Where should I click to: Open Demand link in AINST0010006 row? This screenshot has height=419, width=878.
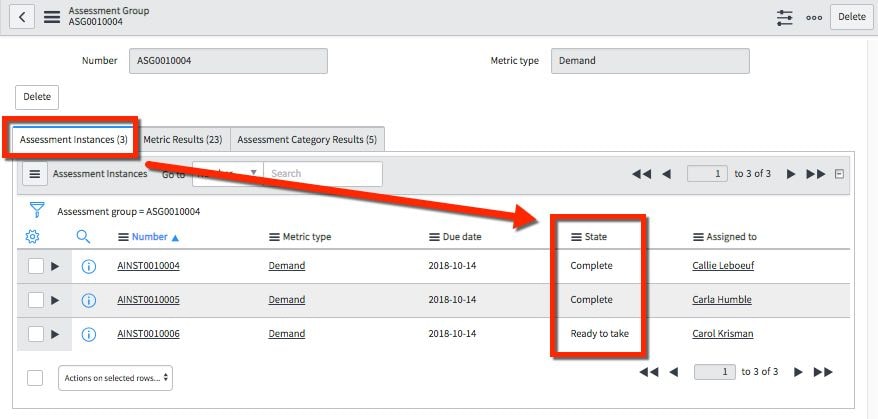pyautogui.click(x=287, y=334)
